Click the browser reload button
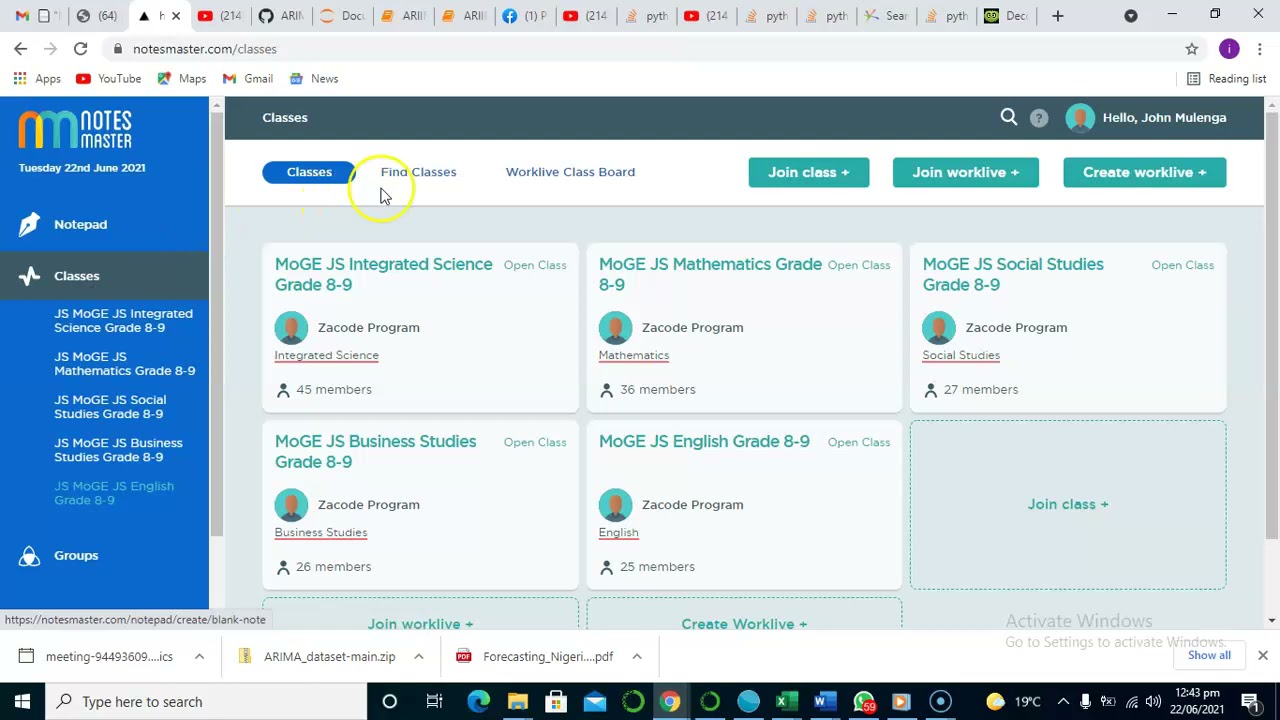This screenshot has height=720, width=1280. (80, 48)
